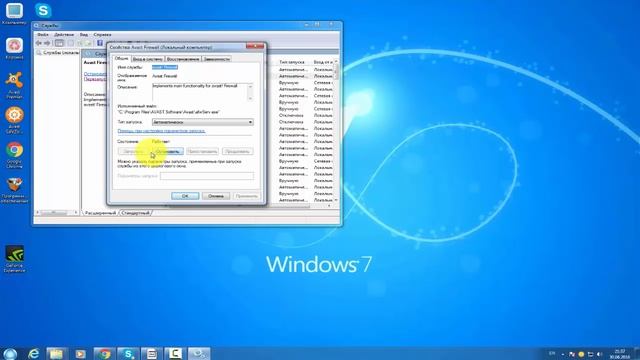Switch to the Расширенный view tab
The height and width of the screenshot is (360, 640).
100,213
